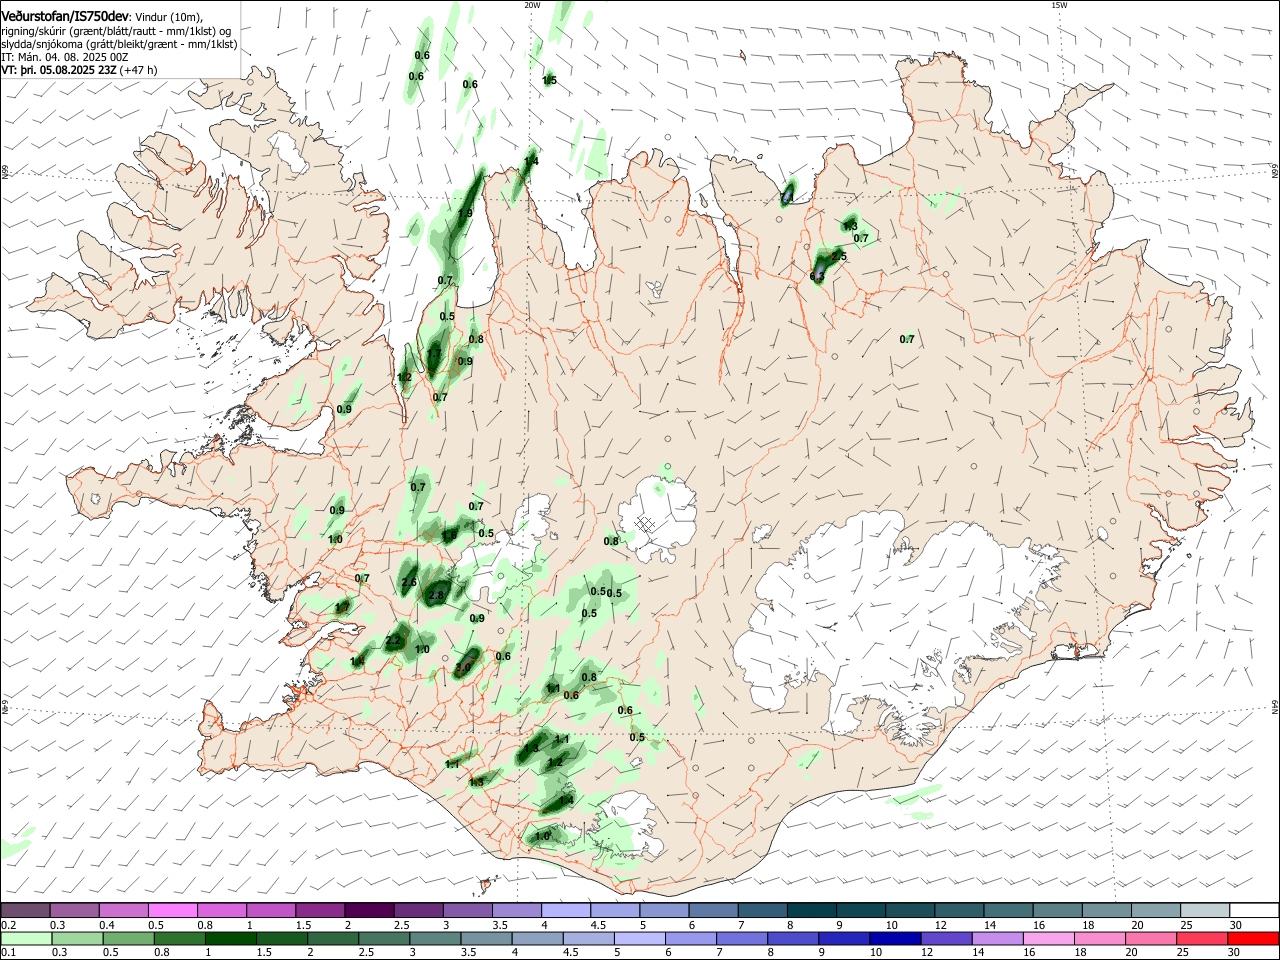Pick the lower-row legend swatch labeled 1.5

click(x=282, y=939)
